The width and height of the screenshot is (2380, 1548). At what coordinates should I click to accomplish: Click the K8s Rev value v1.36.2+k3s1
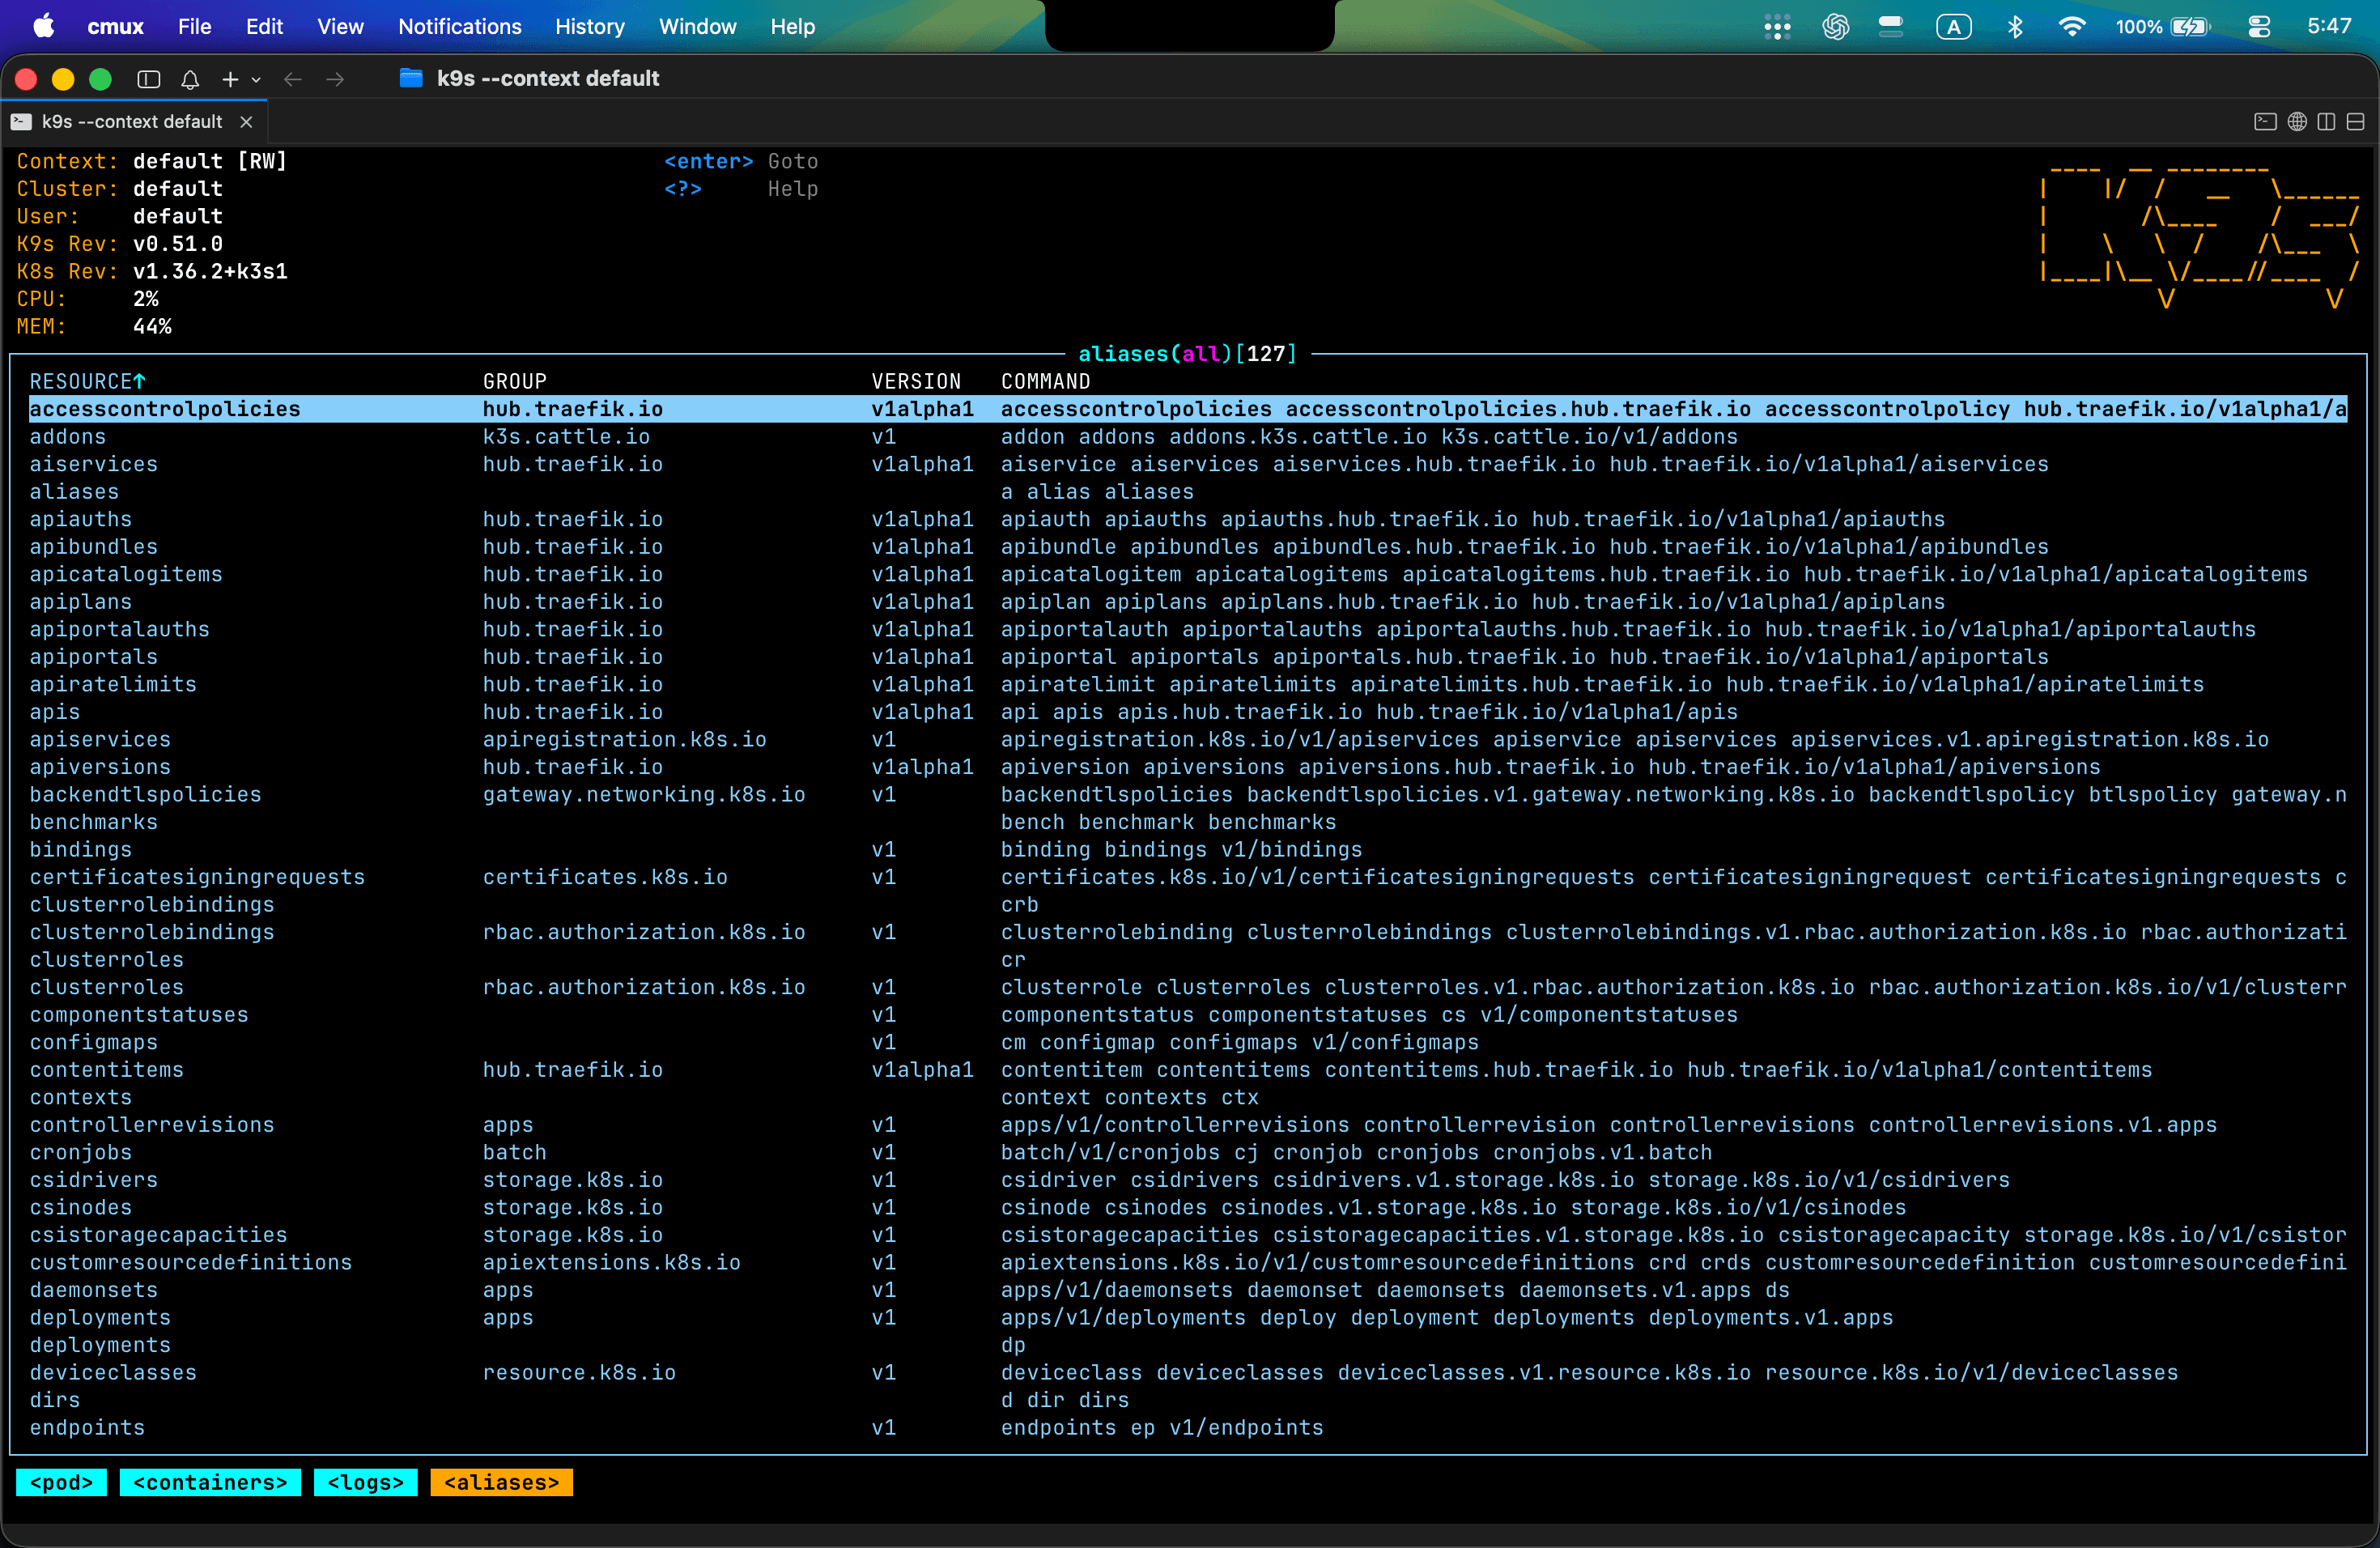210,271
